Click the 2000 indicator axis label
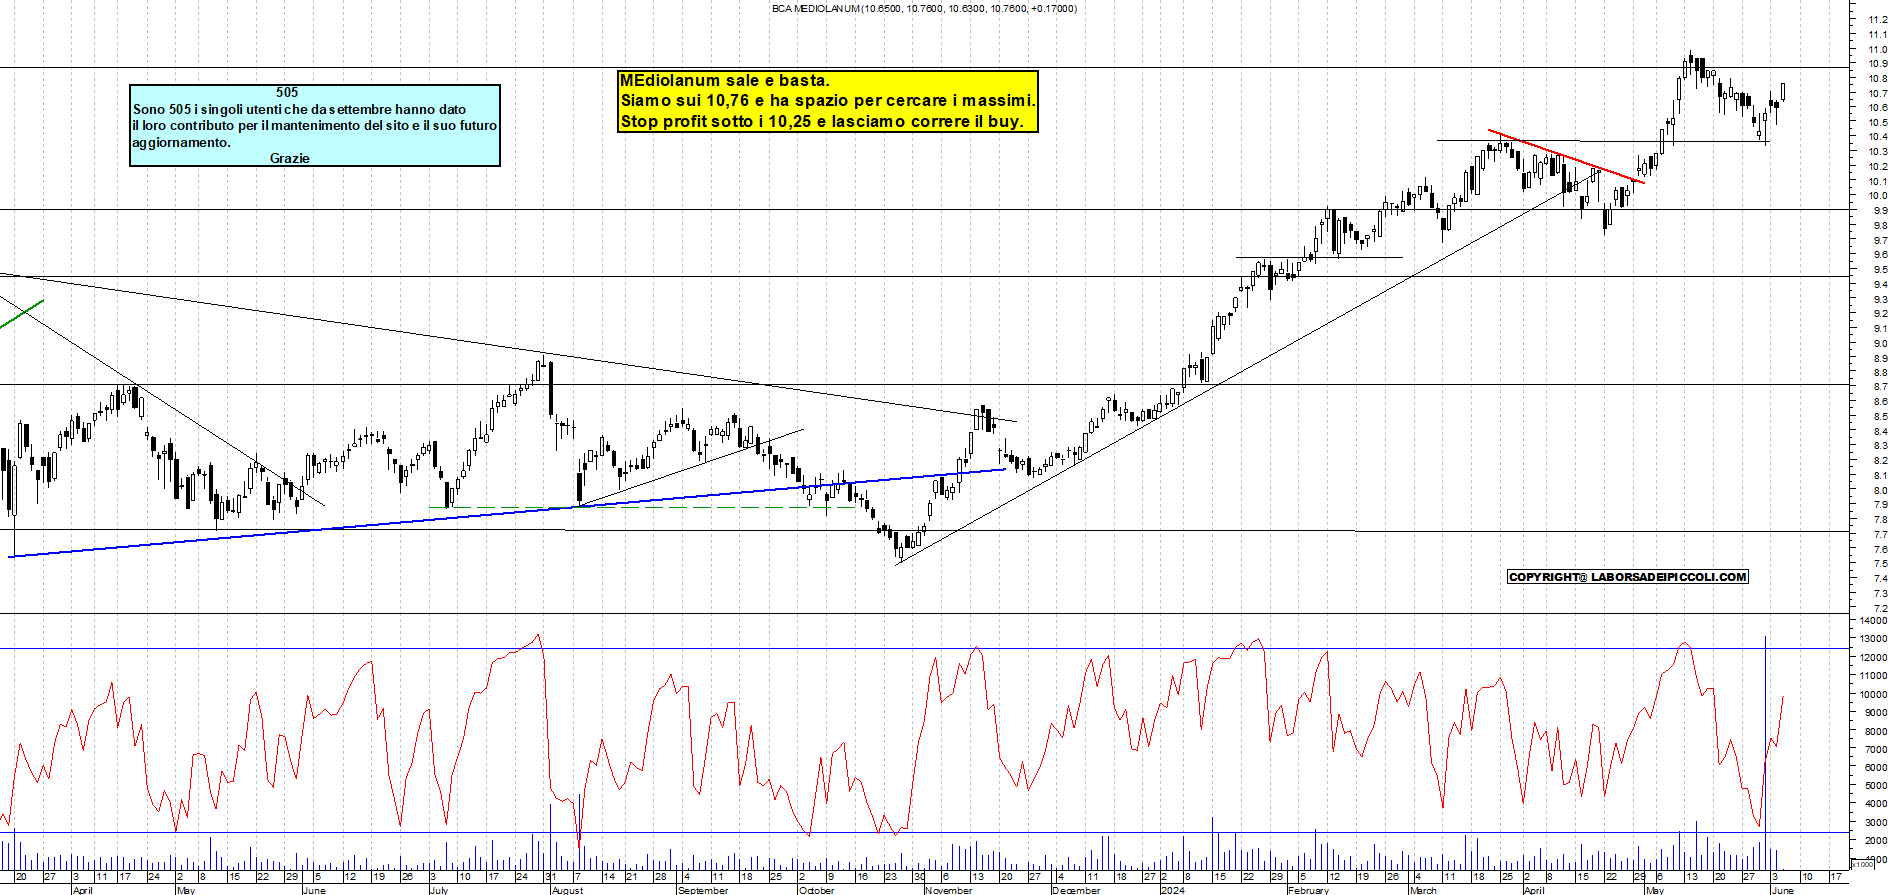1890x895 pixels. pos(1875,841)
